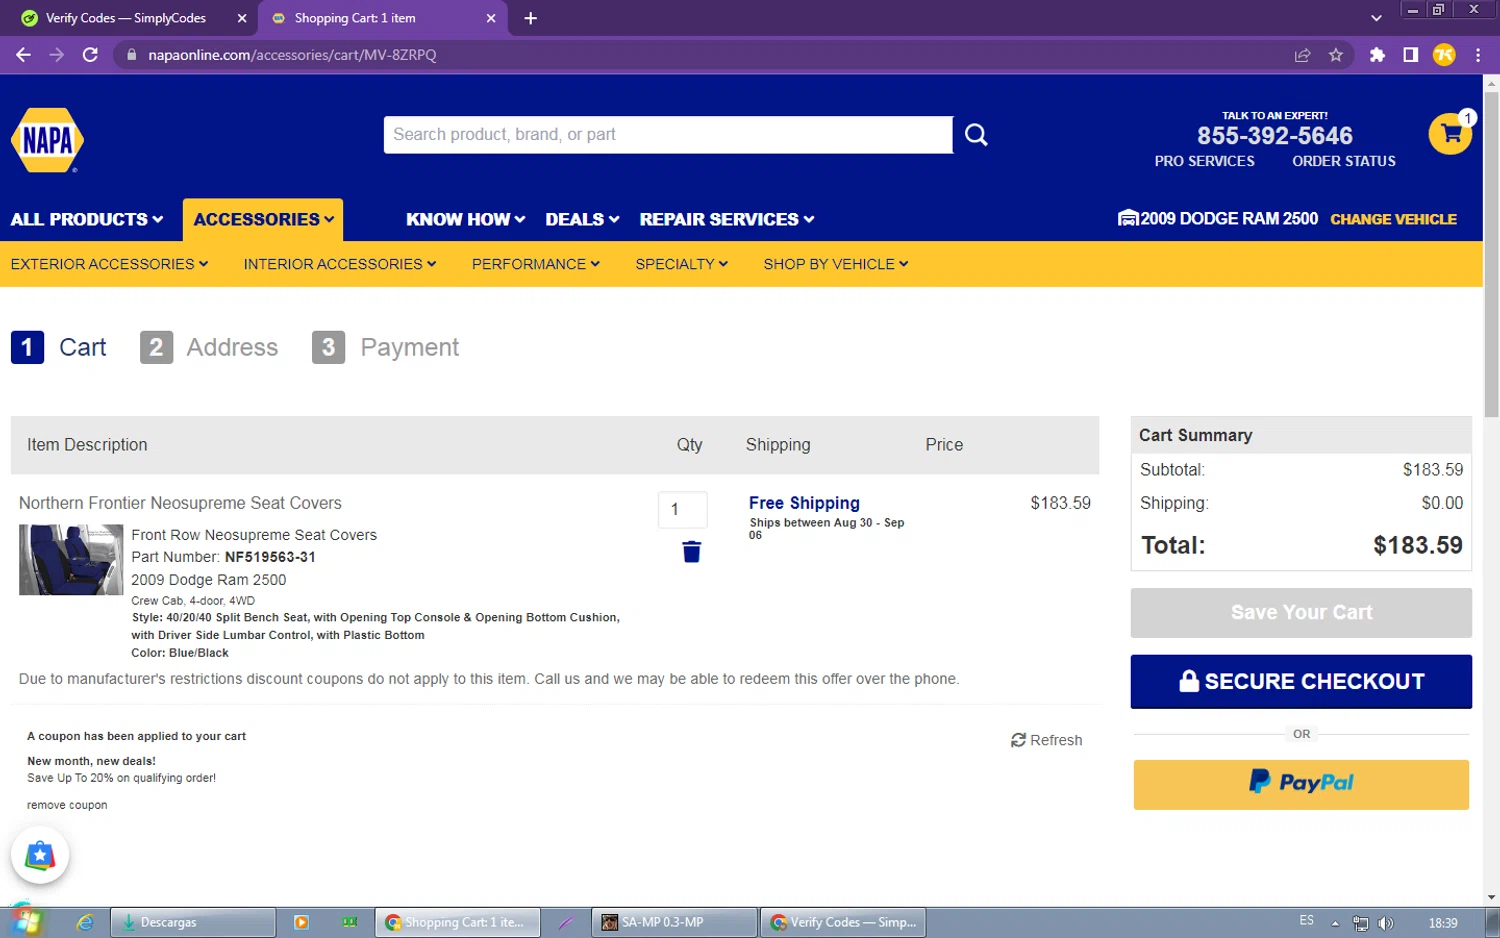Click the remove coupon link
Screen dimensions: 1500x938
point(67,805)
